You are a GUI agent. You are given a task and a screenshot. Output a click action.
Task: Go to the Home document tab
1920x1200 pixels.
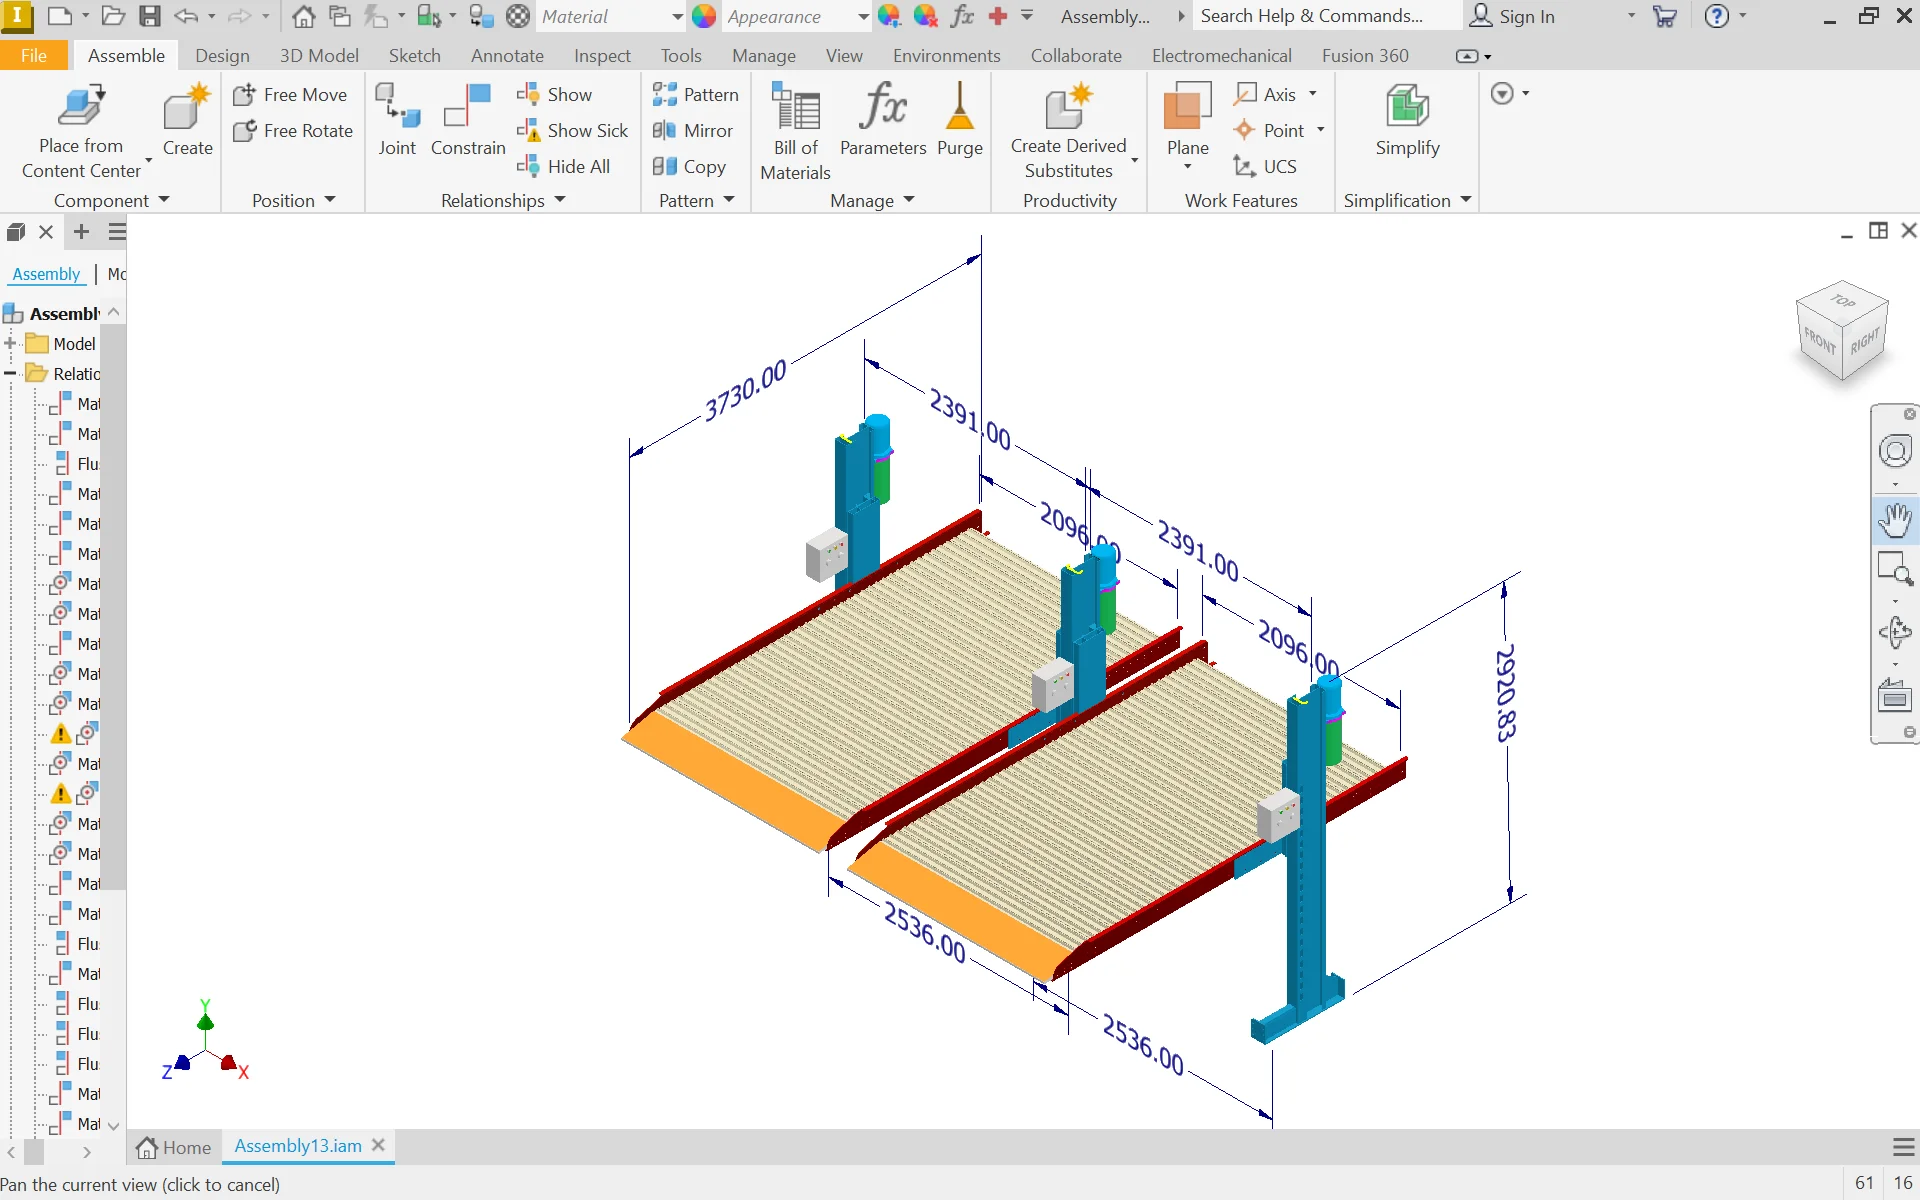[x=174, y=1147]
